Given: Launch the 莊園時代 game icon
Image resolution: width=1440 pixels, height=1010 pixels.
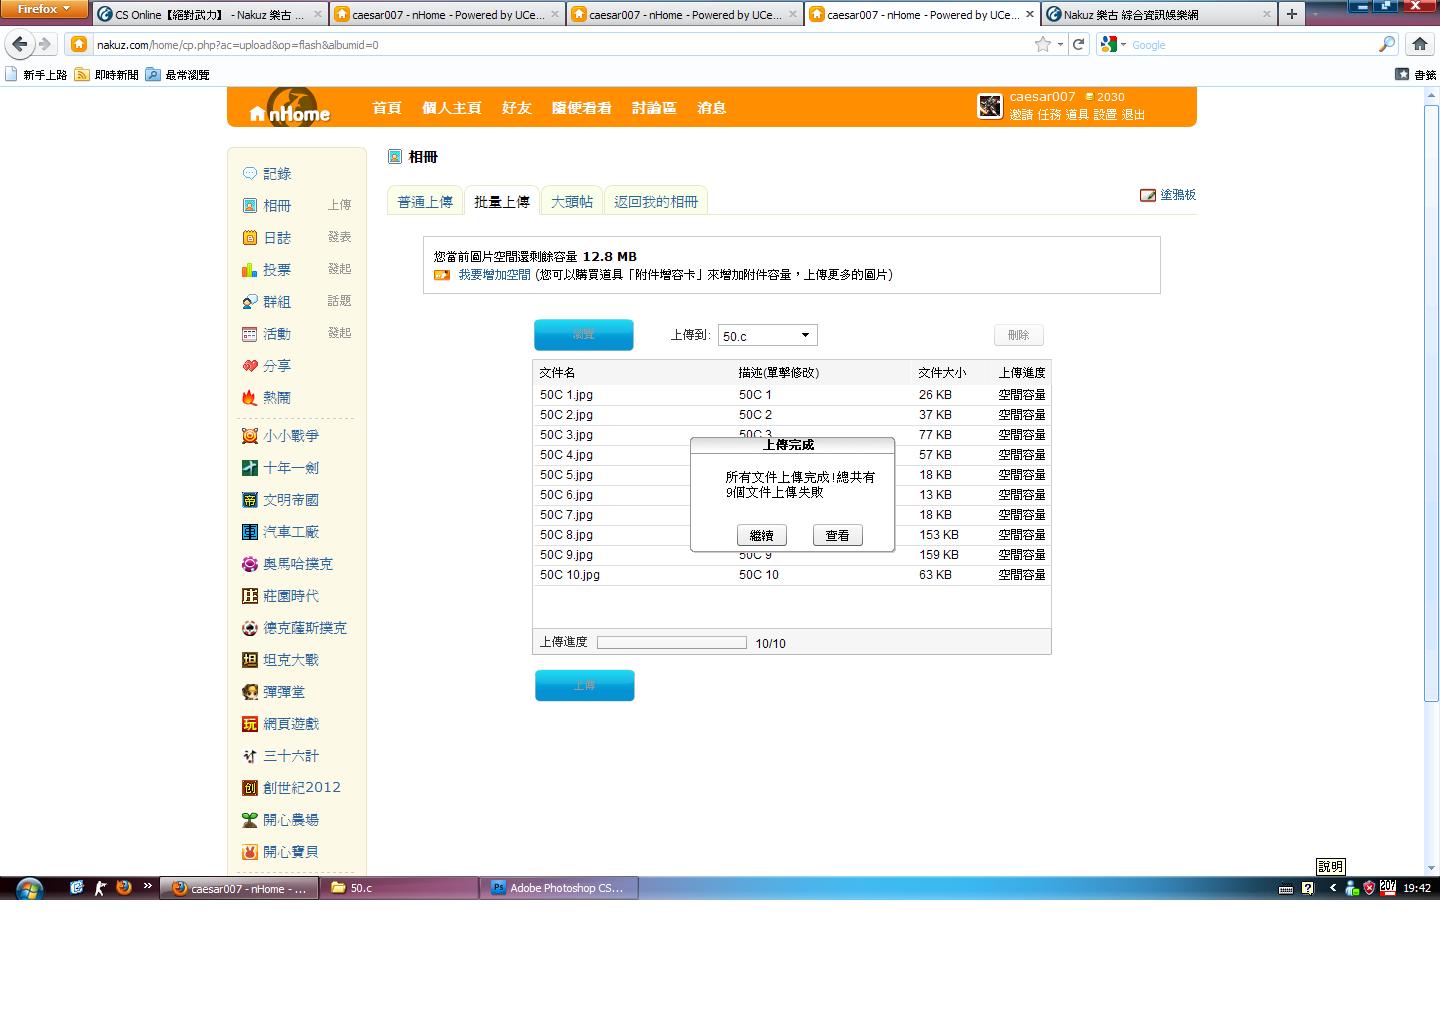Looking at the screenshot, I should pos(250,596).
